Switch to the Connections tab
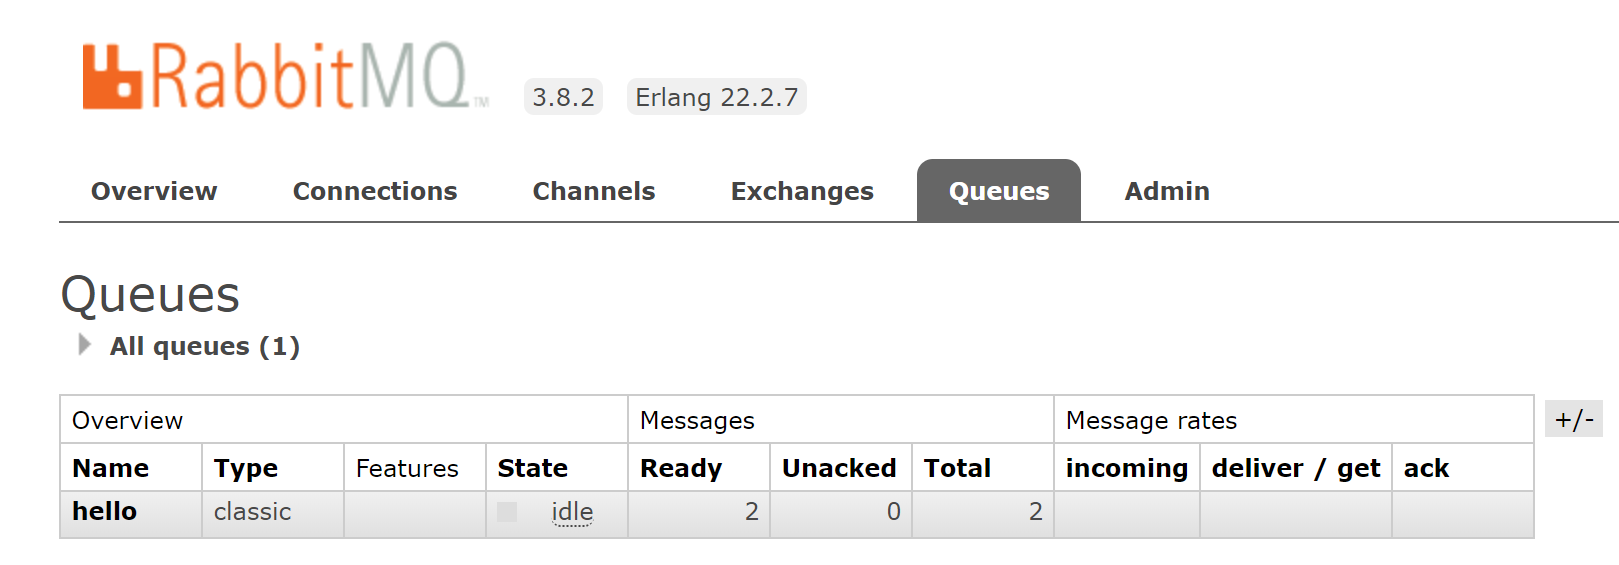 (x=375, y=191)
